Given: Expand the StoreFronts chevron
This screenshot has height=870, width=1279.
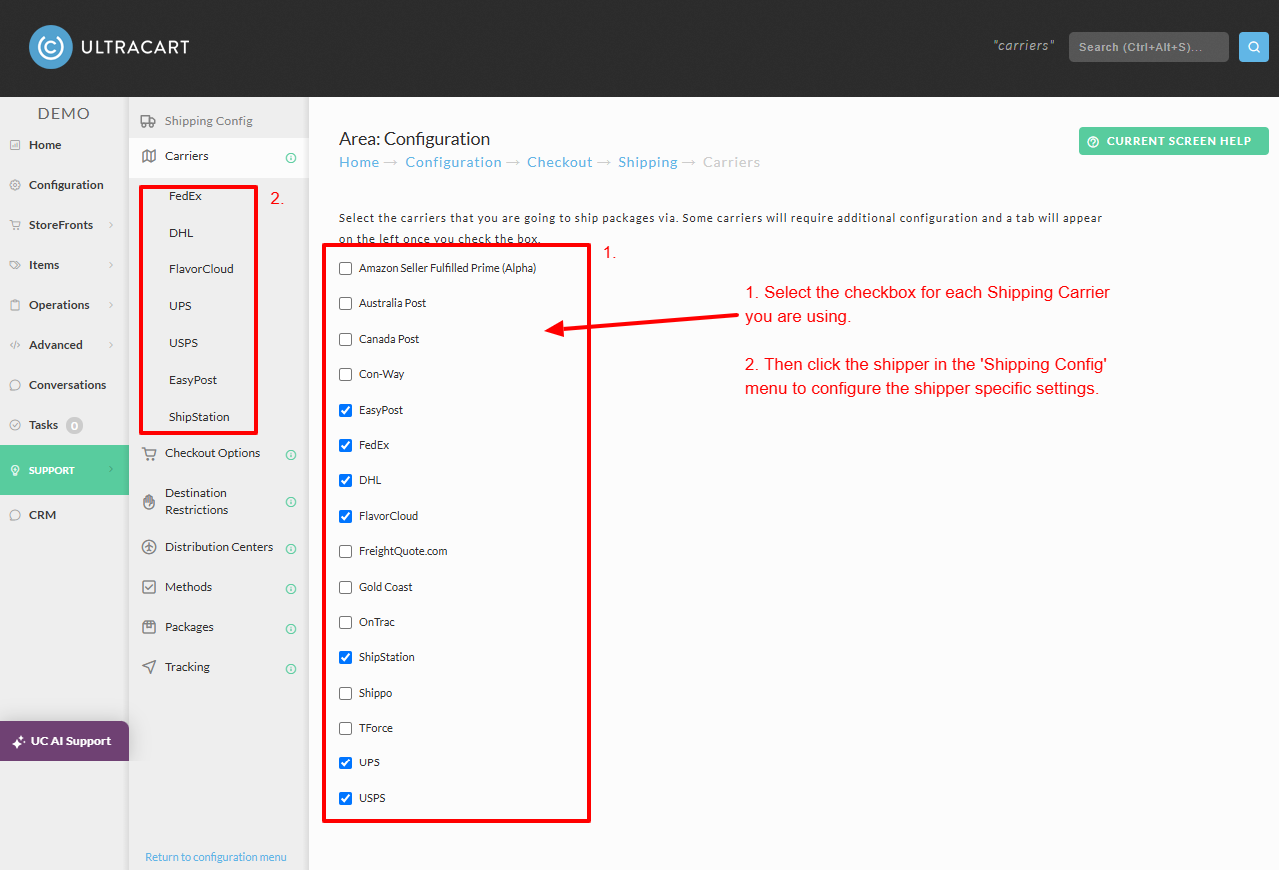Looking at the screenshot, I should coord(111,225).
